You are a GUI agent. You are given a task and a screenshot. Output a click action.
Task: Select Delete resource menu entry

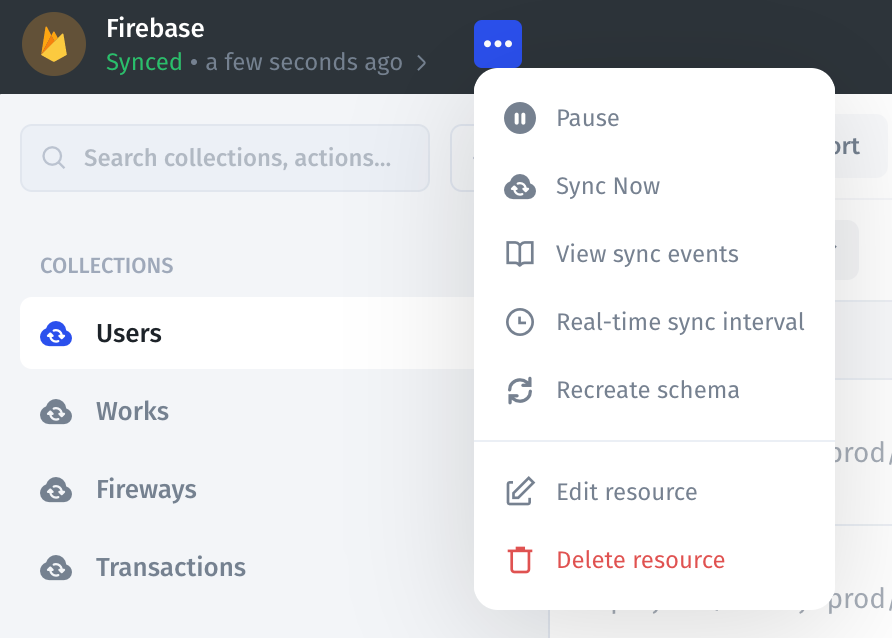click(x=654, y=560)
